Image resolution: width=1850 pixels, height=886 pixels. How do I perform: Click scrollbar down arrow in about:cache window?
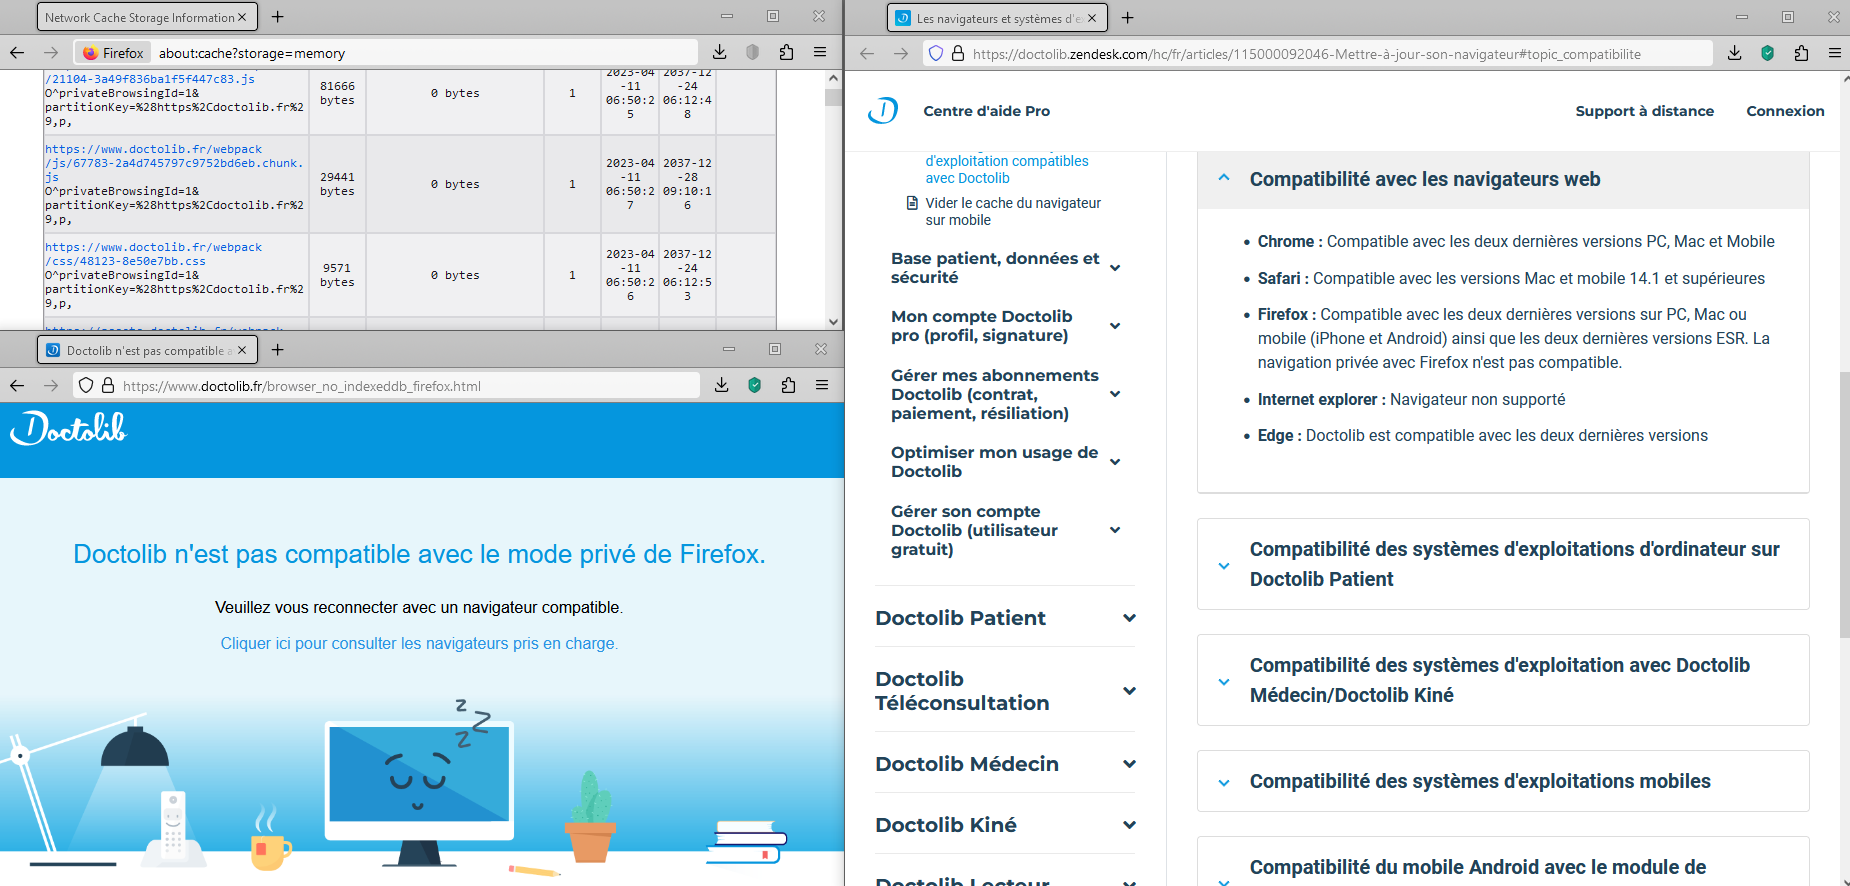833,322
